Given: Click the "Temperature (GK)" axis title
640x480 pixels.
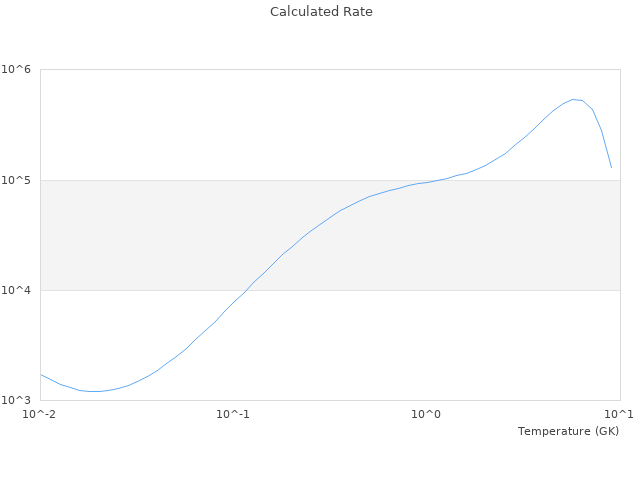Looking at the screenshot, I should 568,431.
